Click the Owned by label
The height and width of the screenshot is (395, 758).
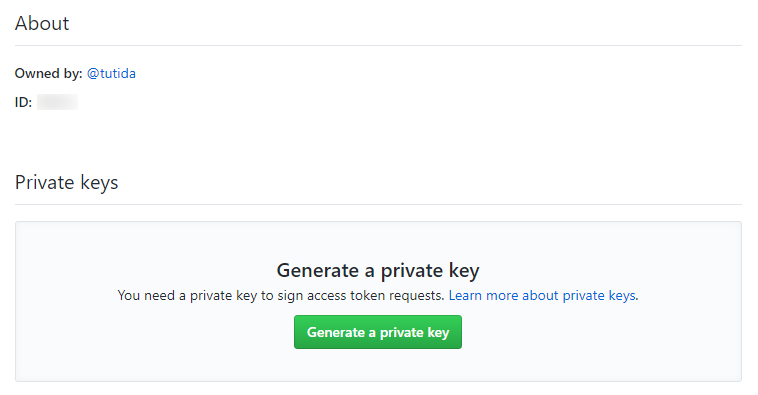click(49, 73)
